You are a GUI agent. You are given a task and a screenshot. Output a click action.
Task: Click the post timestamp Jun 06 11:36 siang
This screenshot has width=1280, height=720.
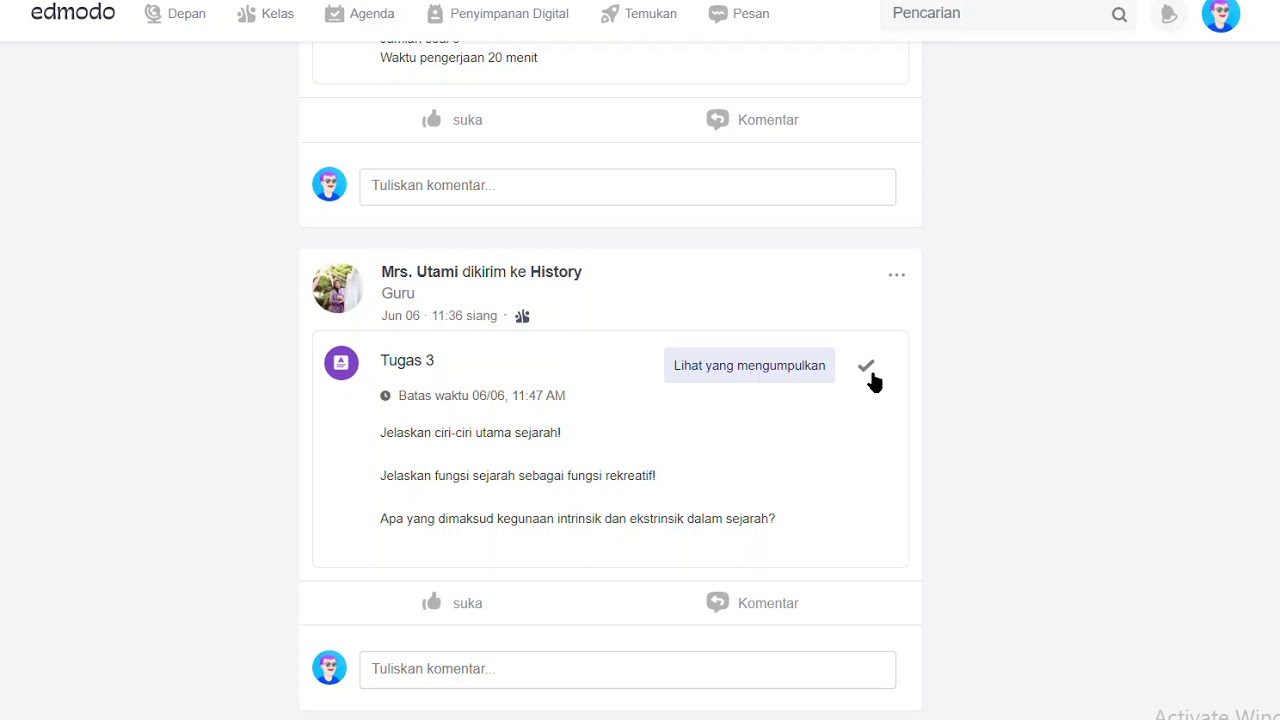(439, 316)
